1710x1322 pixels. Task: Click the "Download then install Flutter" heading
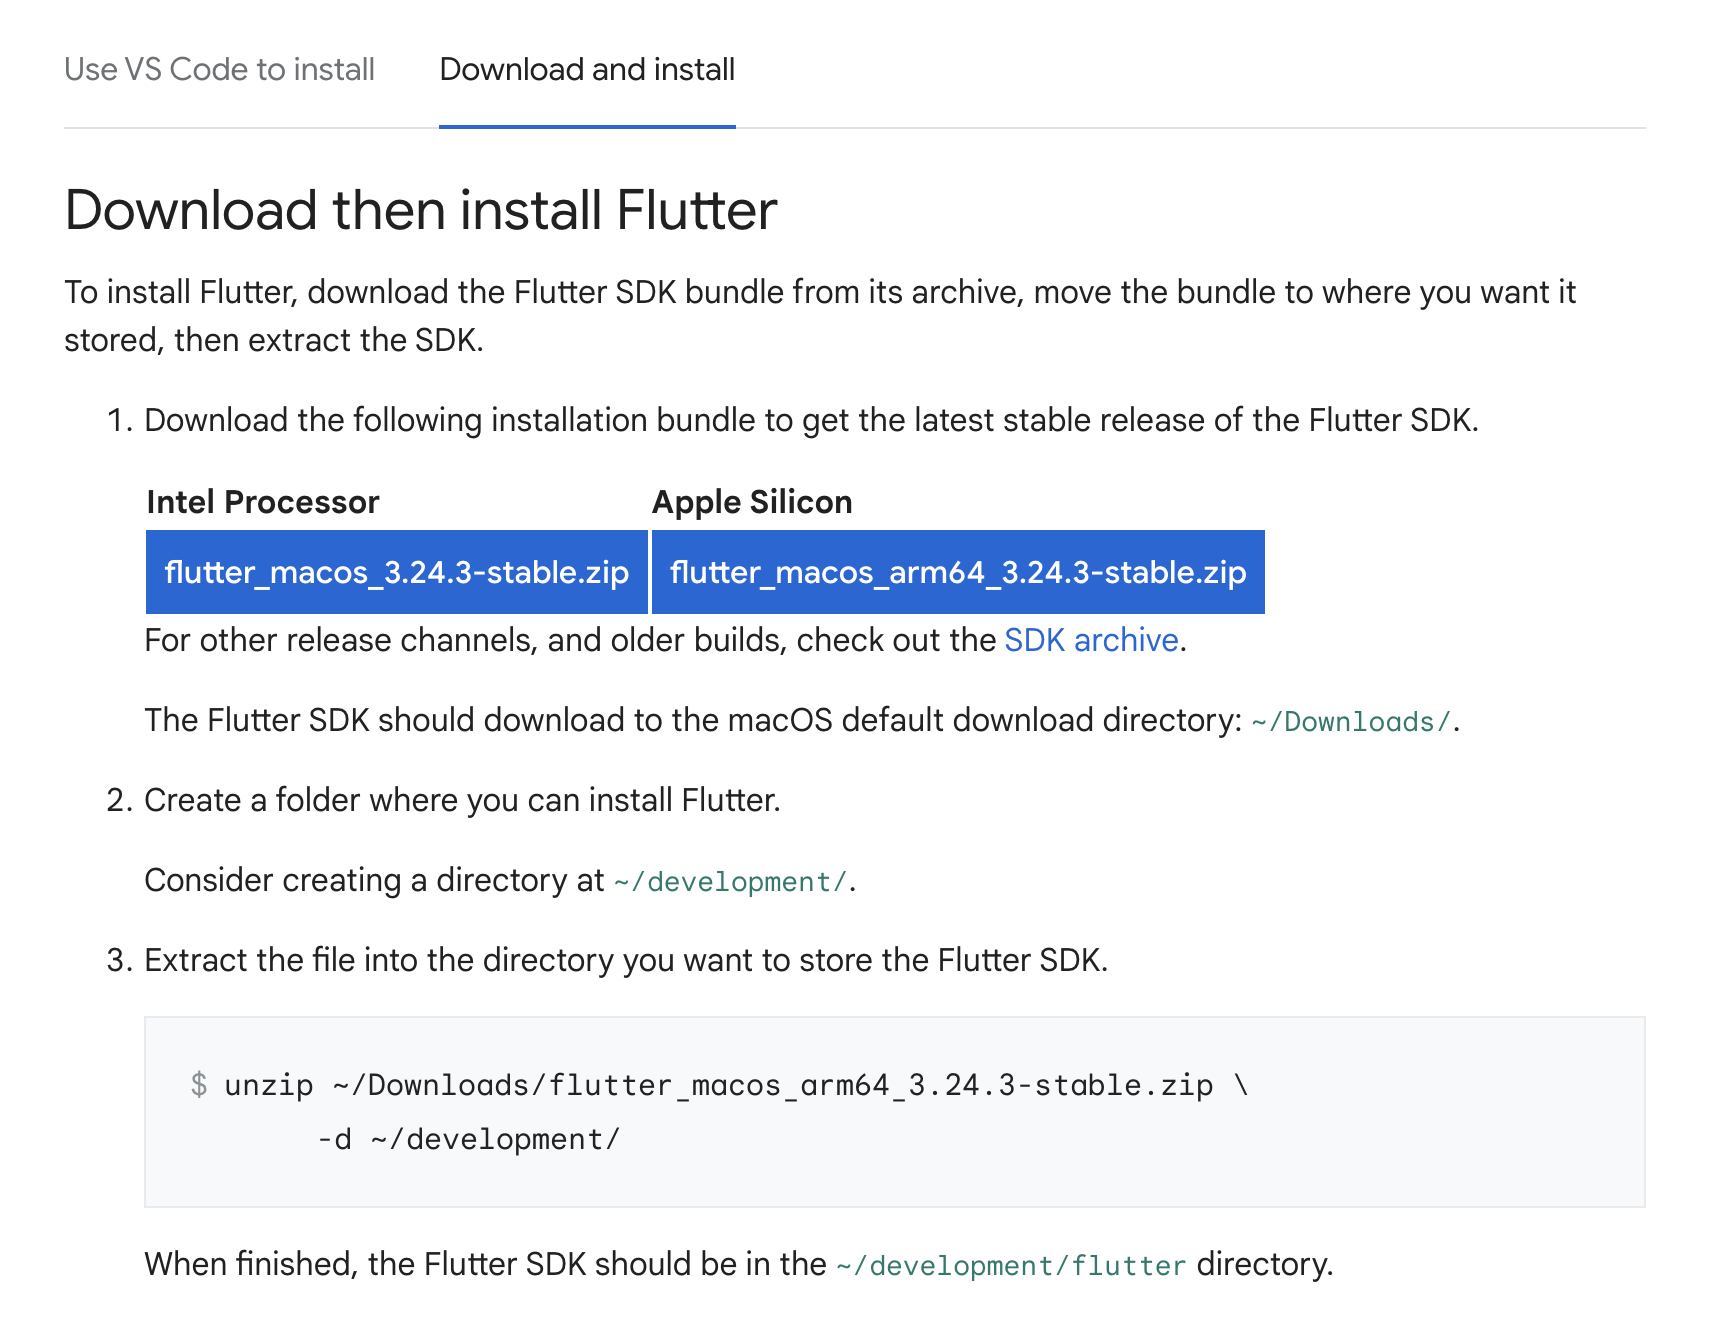(421, 211)
